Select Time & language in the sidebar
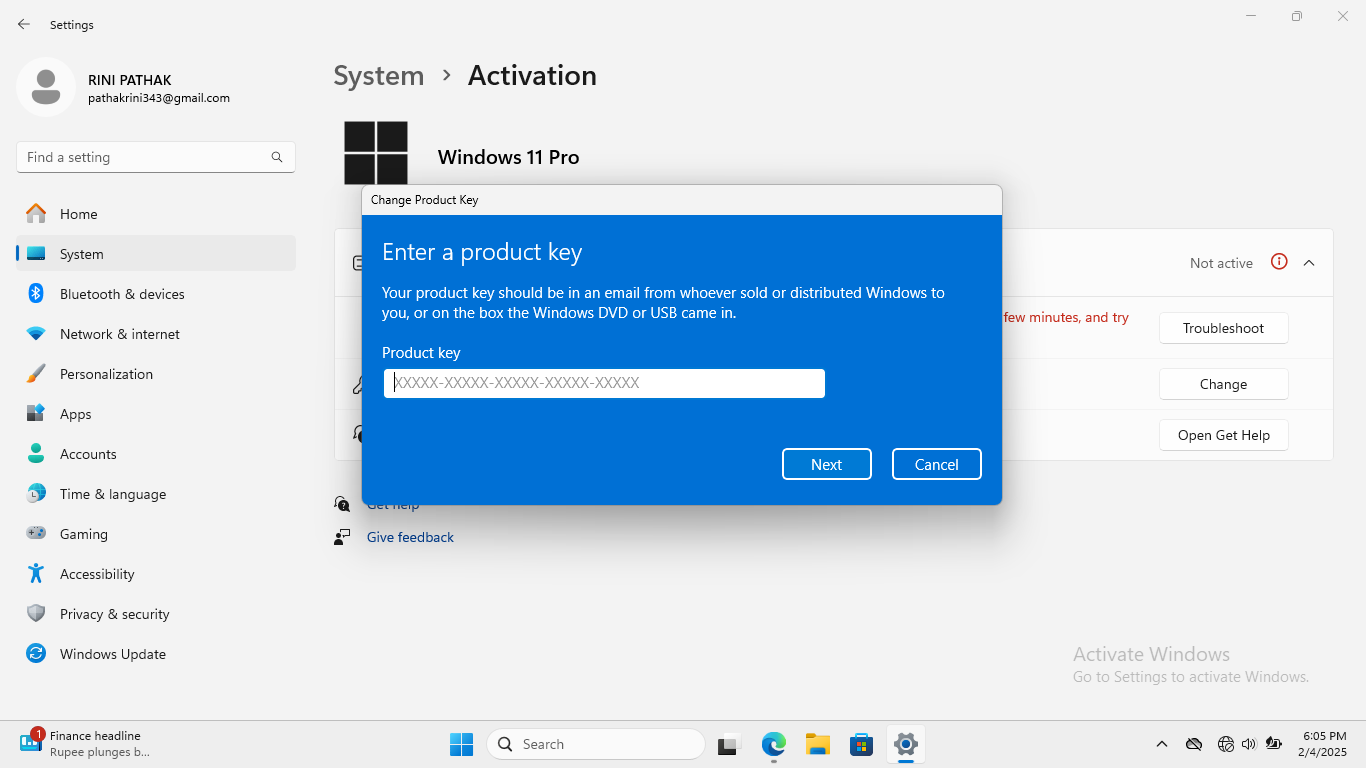This screenshot has height=768, width=1366. (156, 494)
